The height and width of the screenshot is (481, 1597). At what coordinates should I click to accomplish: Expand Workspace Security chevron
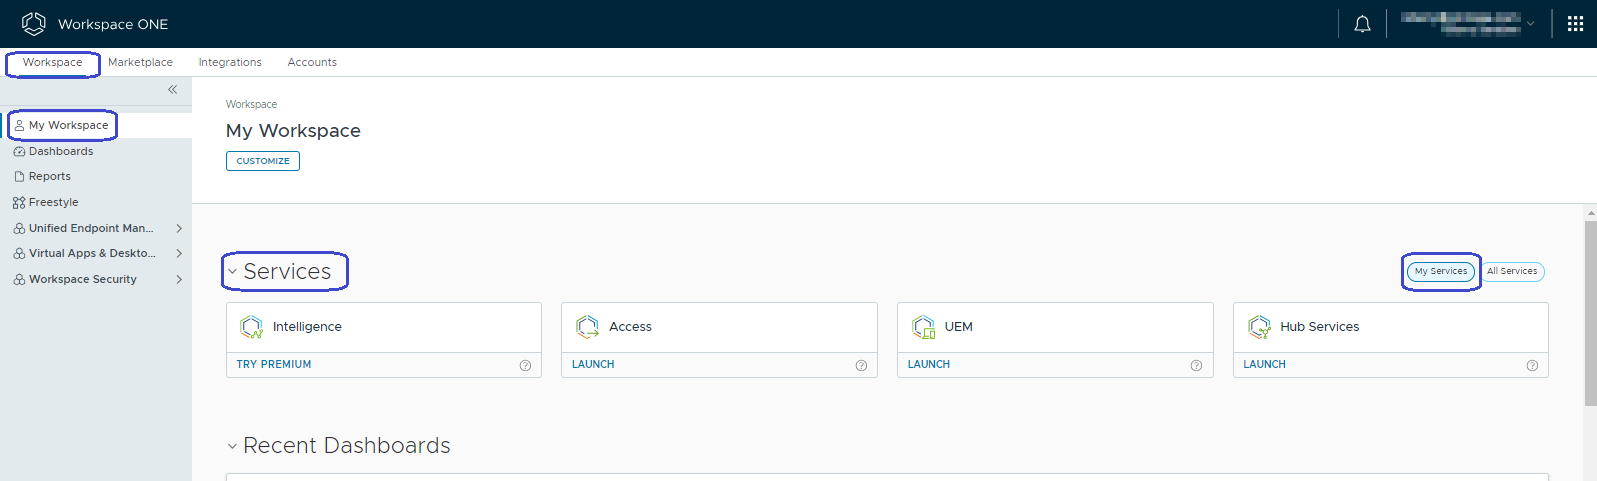click(x=179, y=280)
